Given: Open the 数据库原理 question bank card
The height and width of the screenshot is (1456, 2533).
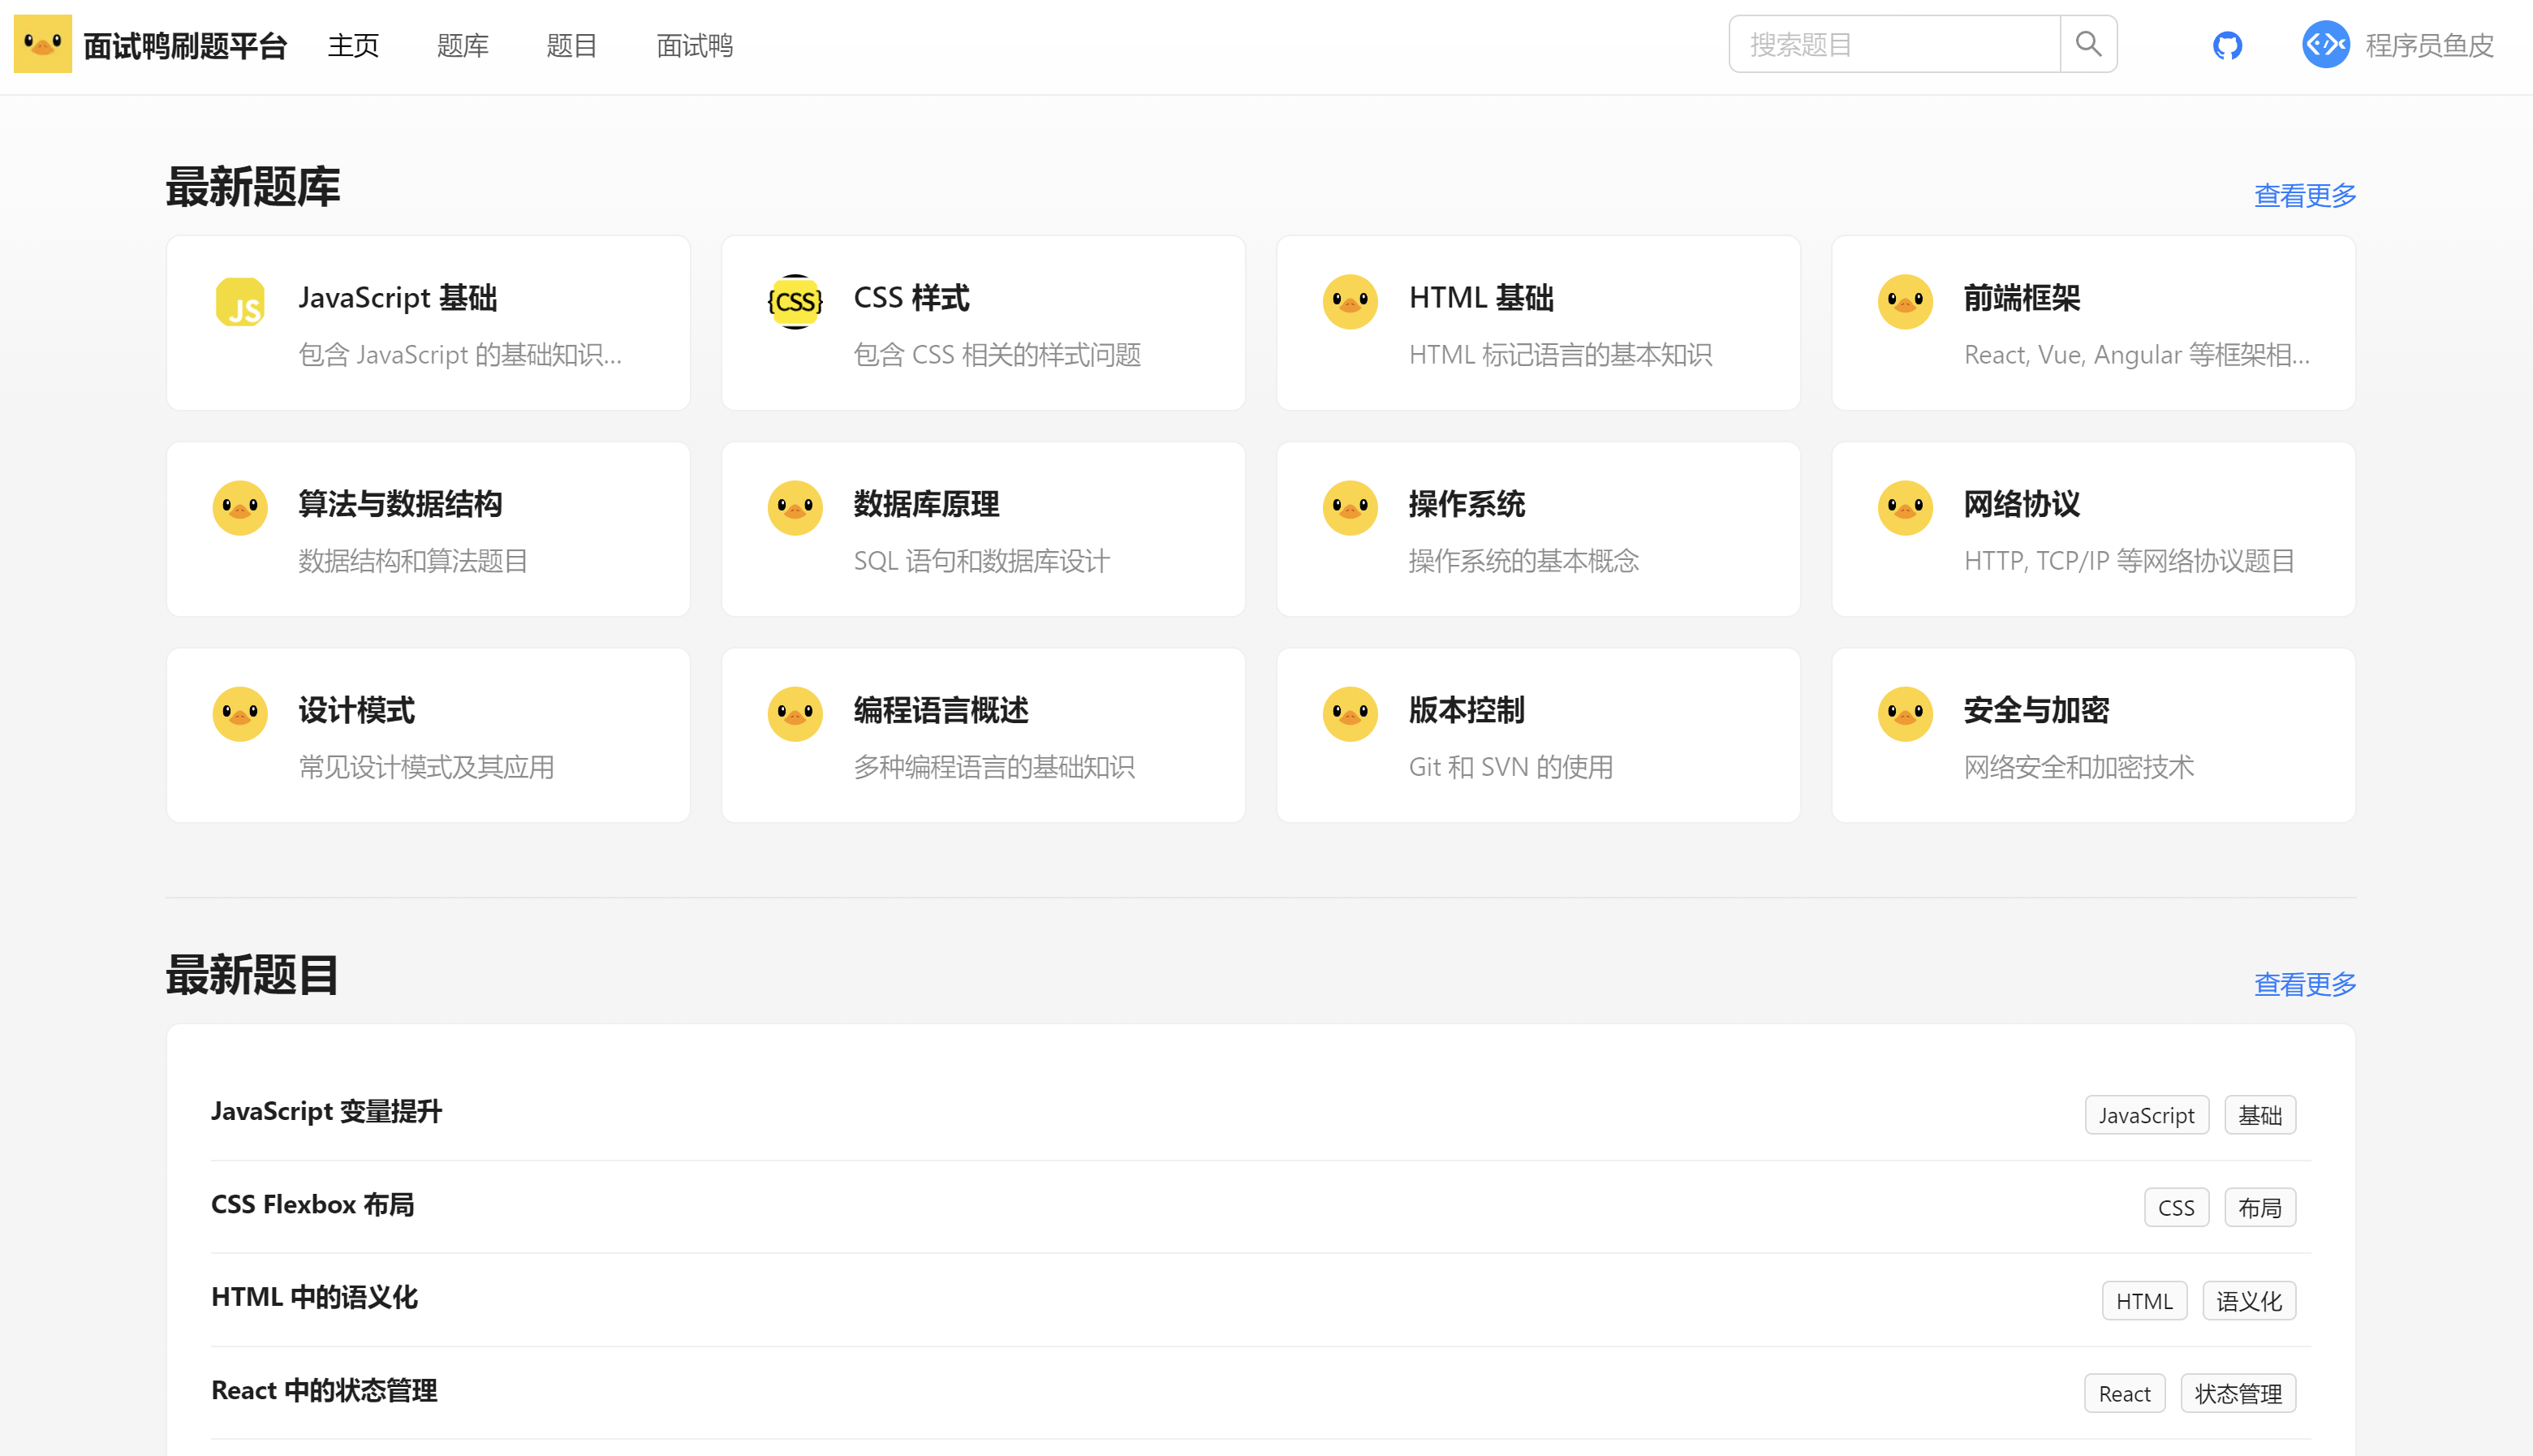Looking at the screenshot, I should pos(983,530).
